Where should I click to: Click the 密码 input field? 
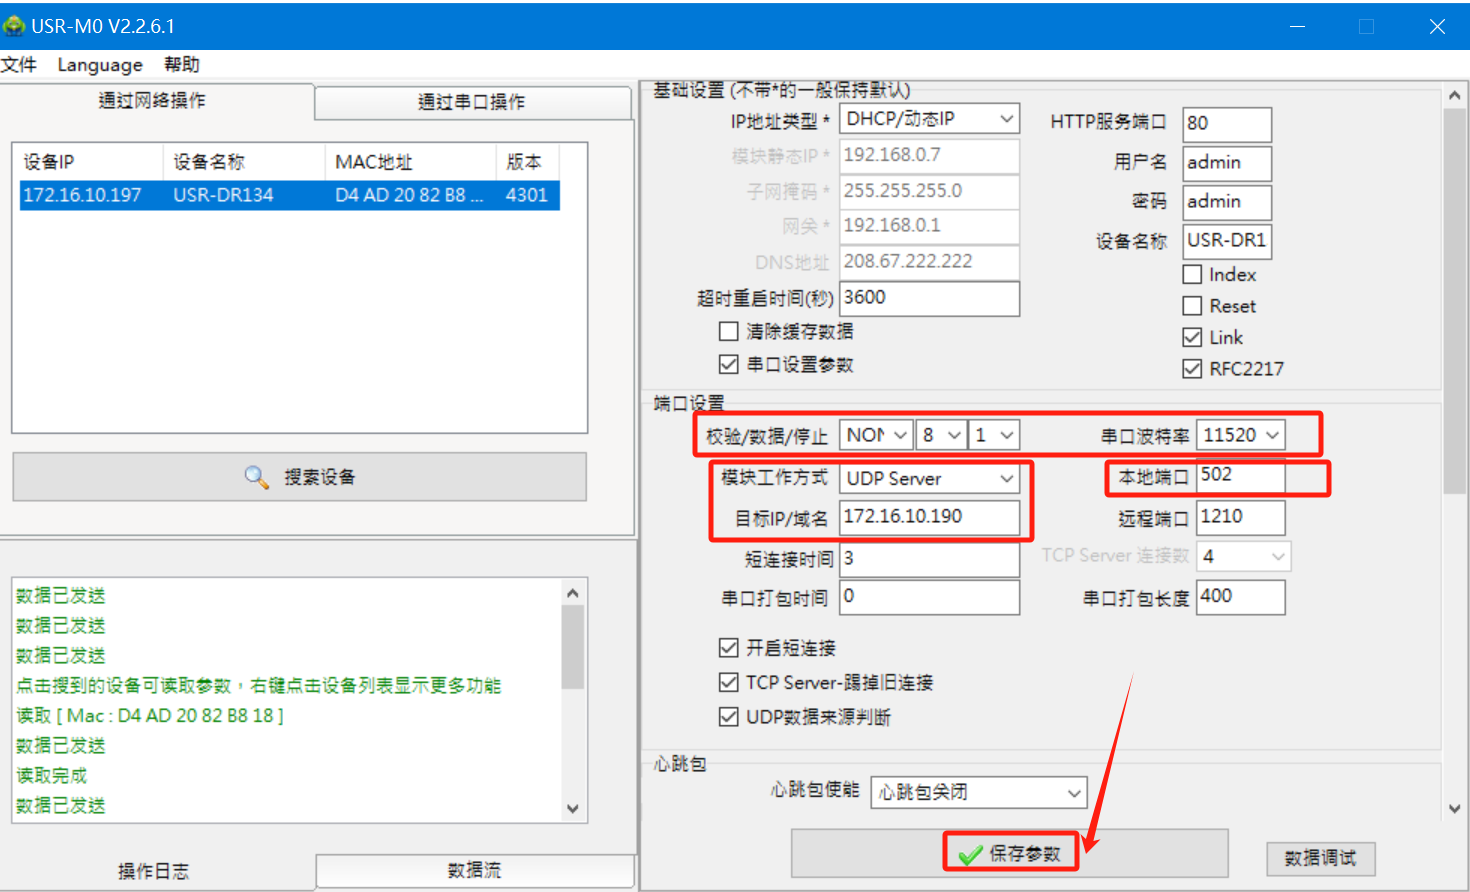(1227, 202)
